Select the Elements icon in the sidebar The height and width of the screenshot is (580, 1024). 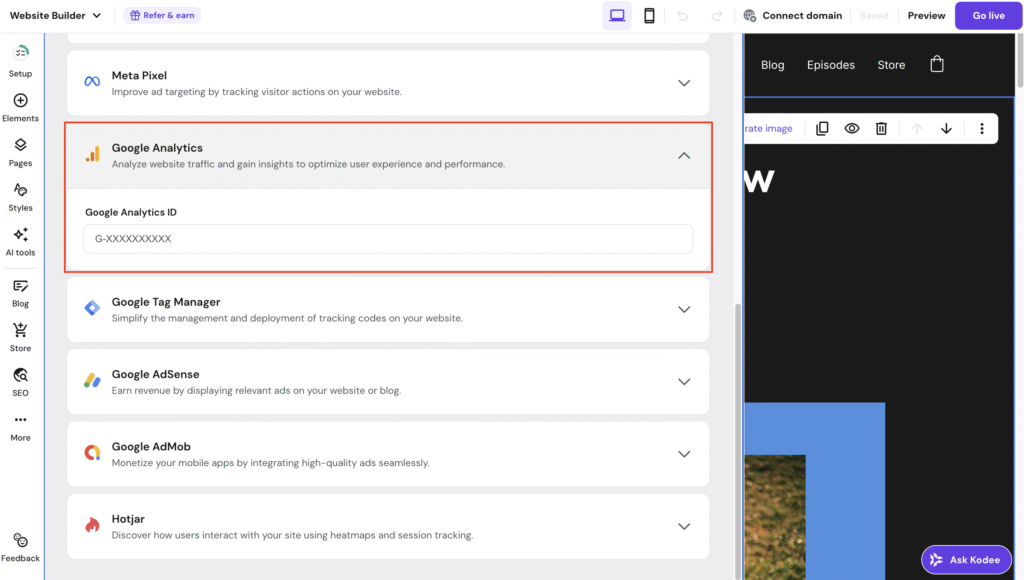[x=20, y=106]
